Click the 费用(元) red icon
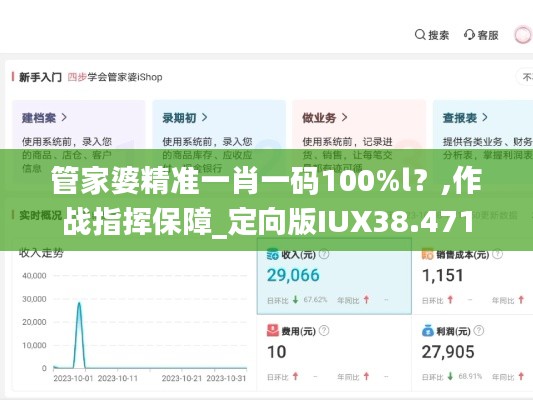 tap(273, 331)
